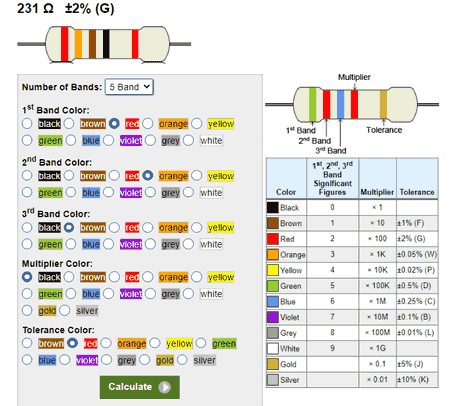Select brown radio for 3rd band
Image resolution: width=450 pixels, height=406 pixels.
(69, 228)
